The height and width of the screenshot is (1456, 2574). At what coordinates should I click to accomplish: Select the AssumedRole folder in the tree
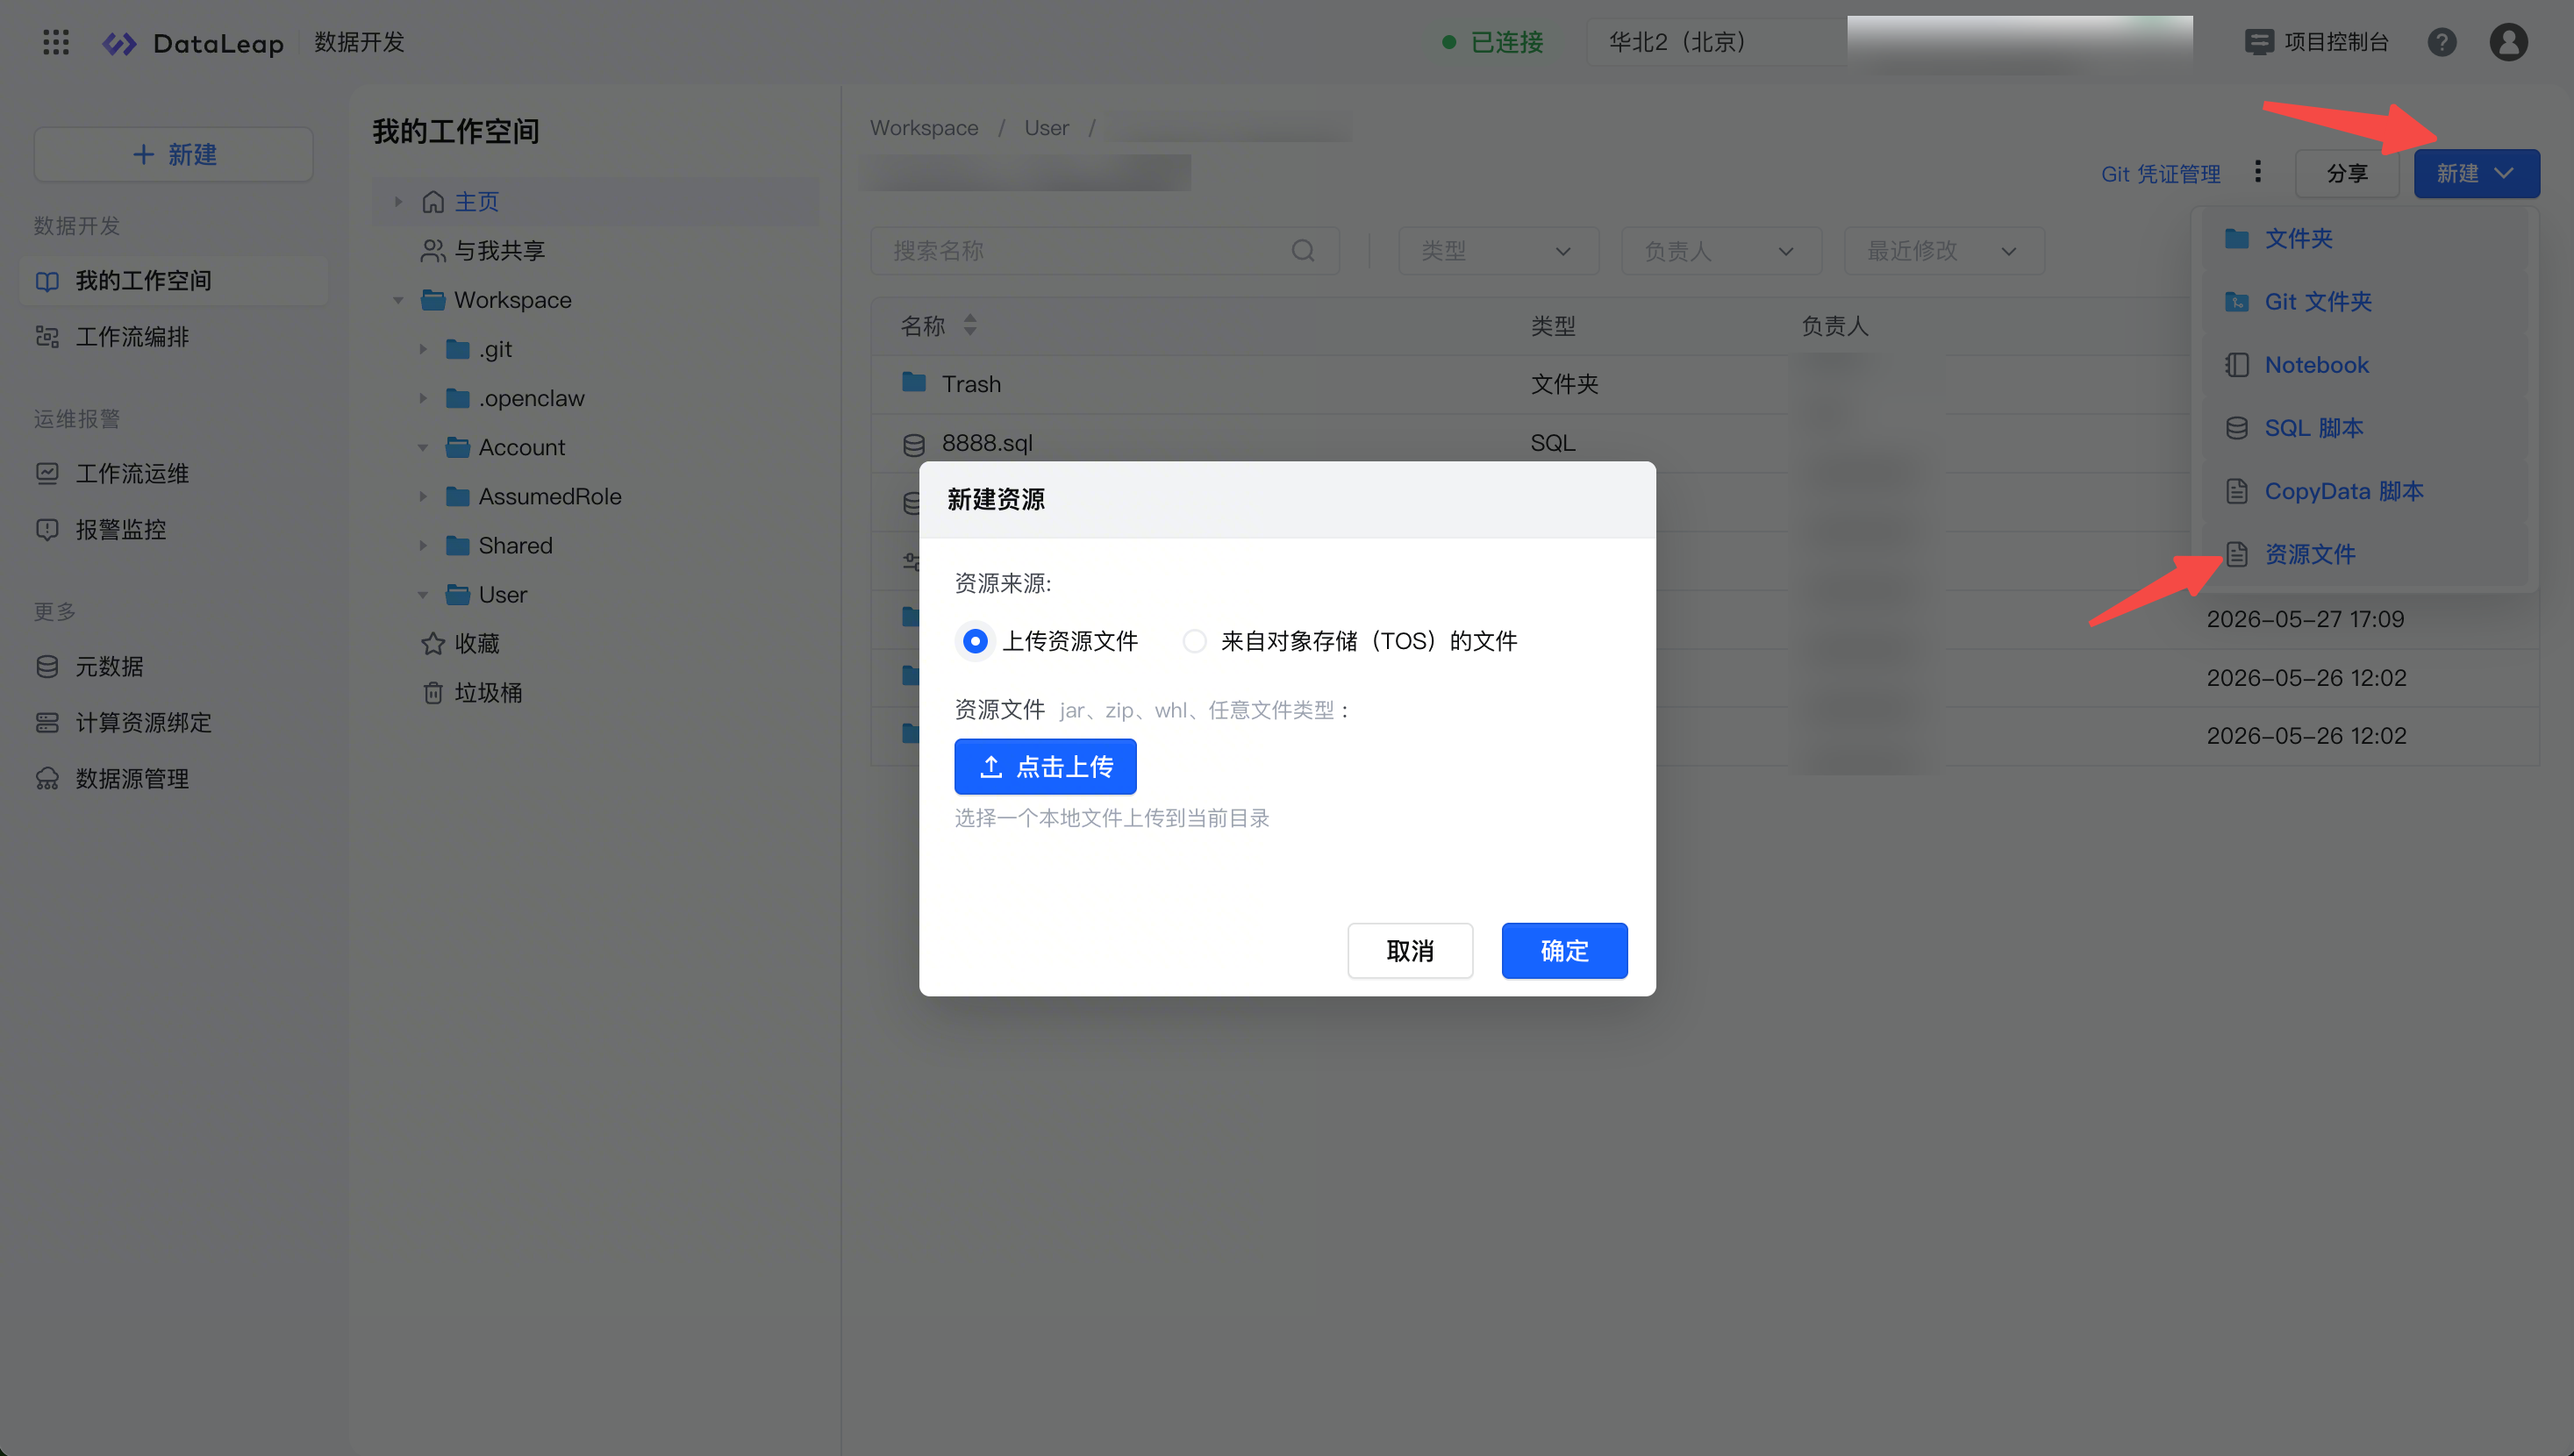click(550, 496)
